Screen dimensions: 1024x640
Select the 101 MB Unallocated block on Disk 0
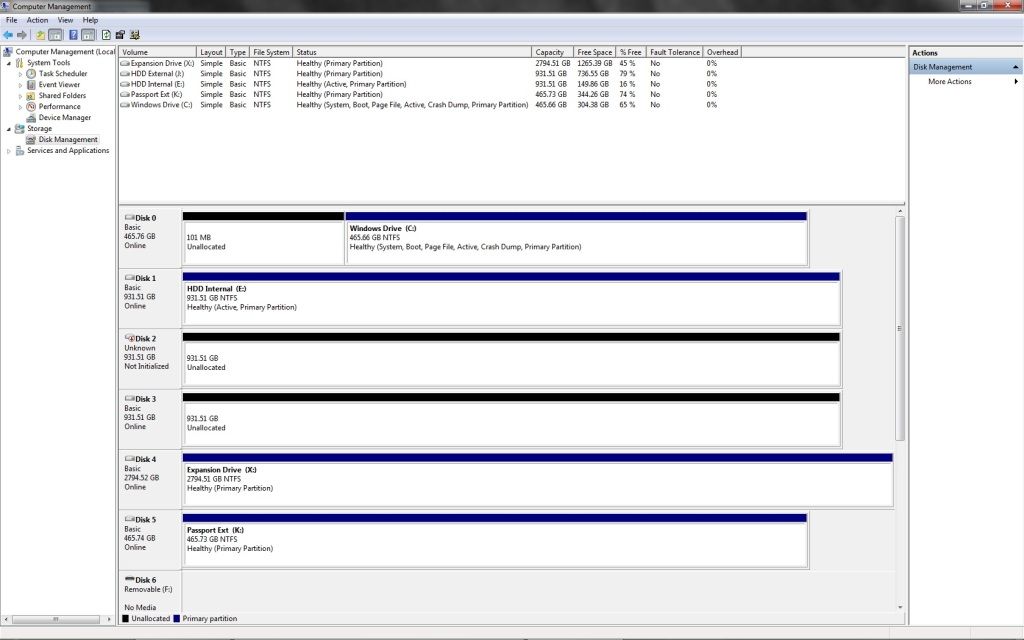(x=263, y=238)
